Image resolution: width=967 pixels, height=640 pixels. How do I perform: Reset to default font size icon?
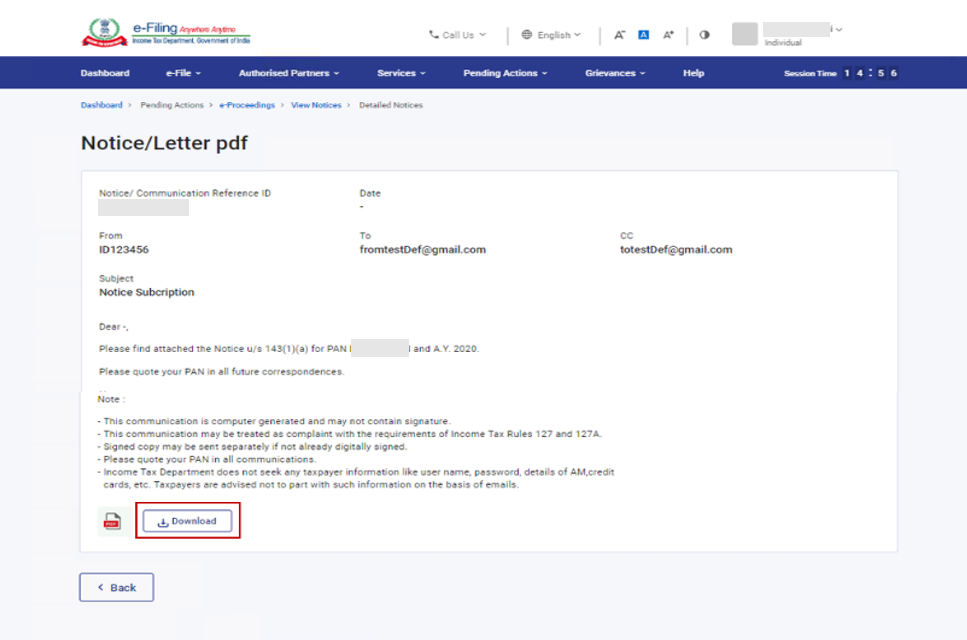(643, 35)
